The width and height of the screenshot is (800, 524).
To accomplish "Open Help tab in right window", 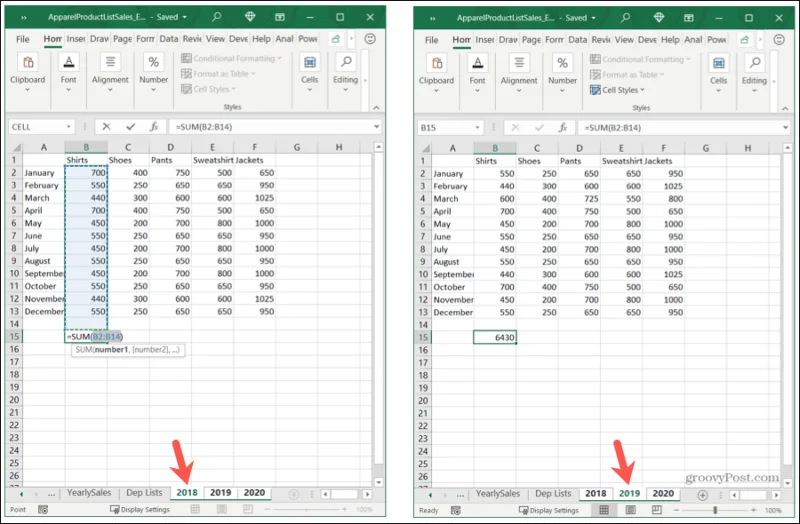I will pyautogui.click(x=670, y=40).
